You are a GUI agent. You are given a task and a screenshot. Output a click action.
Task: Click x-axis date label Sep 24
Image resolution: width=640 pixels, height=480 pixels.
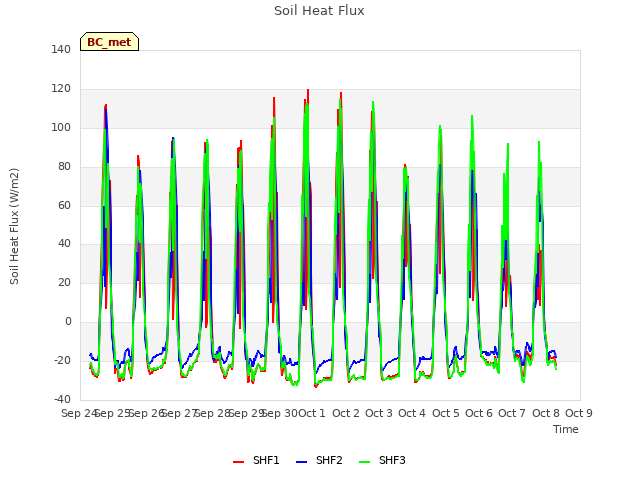[78, 413]
